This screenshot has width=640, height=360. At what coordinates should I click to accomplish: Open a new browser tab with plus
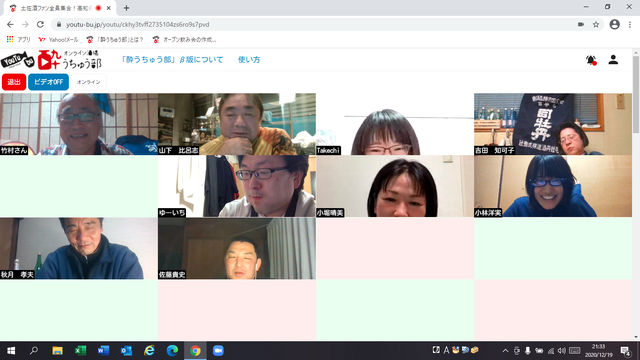126,8
